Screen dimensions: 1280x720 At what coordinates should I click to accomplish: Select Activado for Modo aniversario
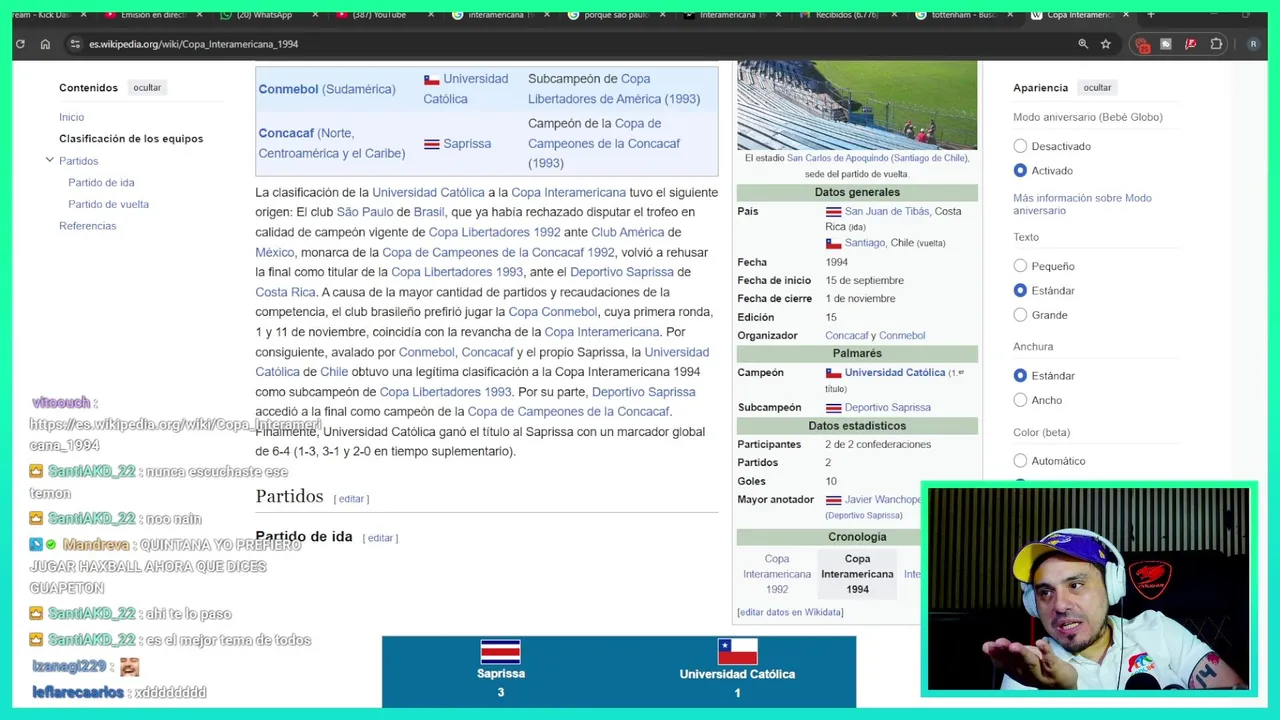pyautogui.click(x=1020, y=171)
